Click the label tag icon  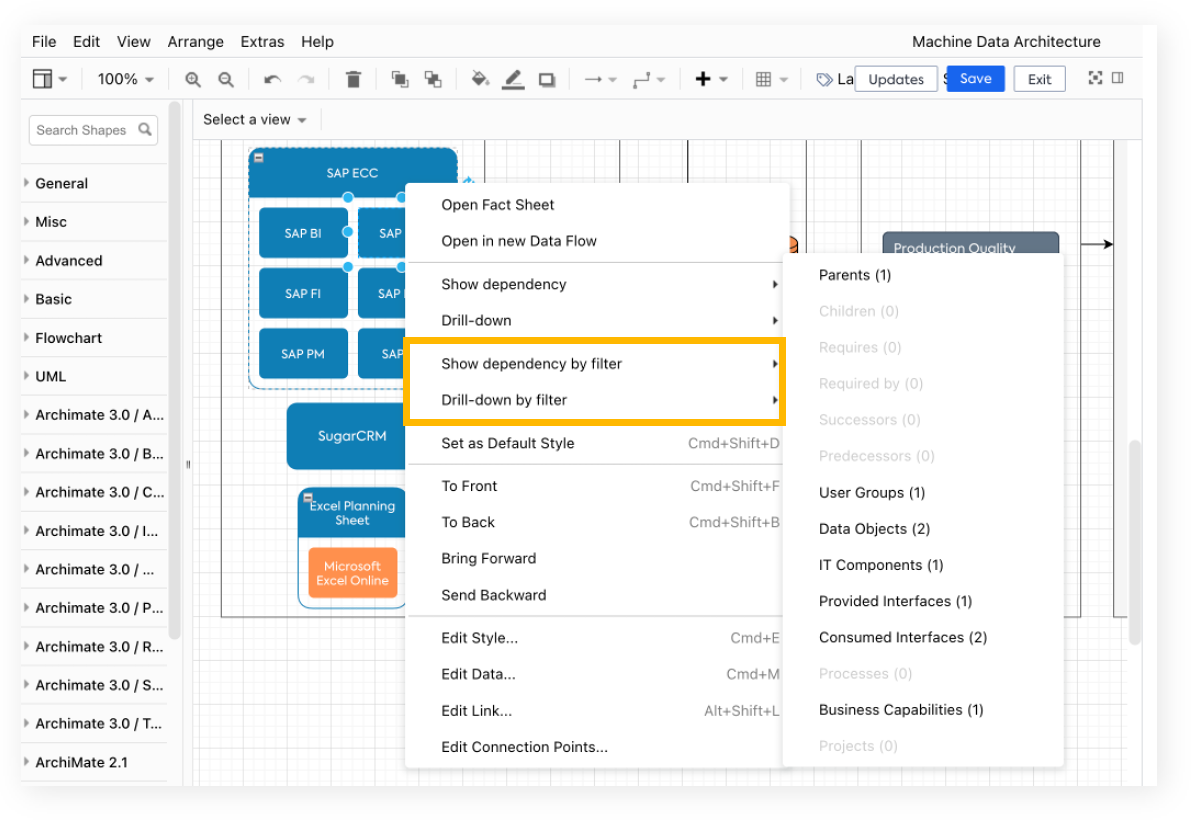click(825, 79)
